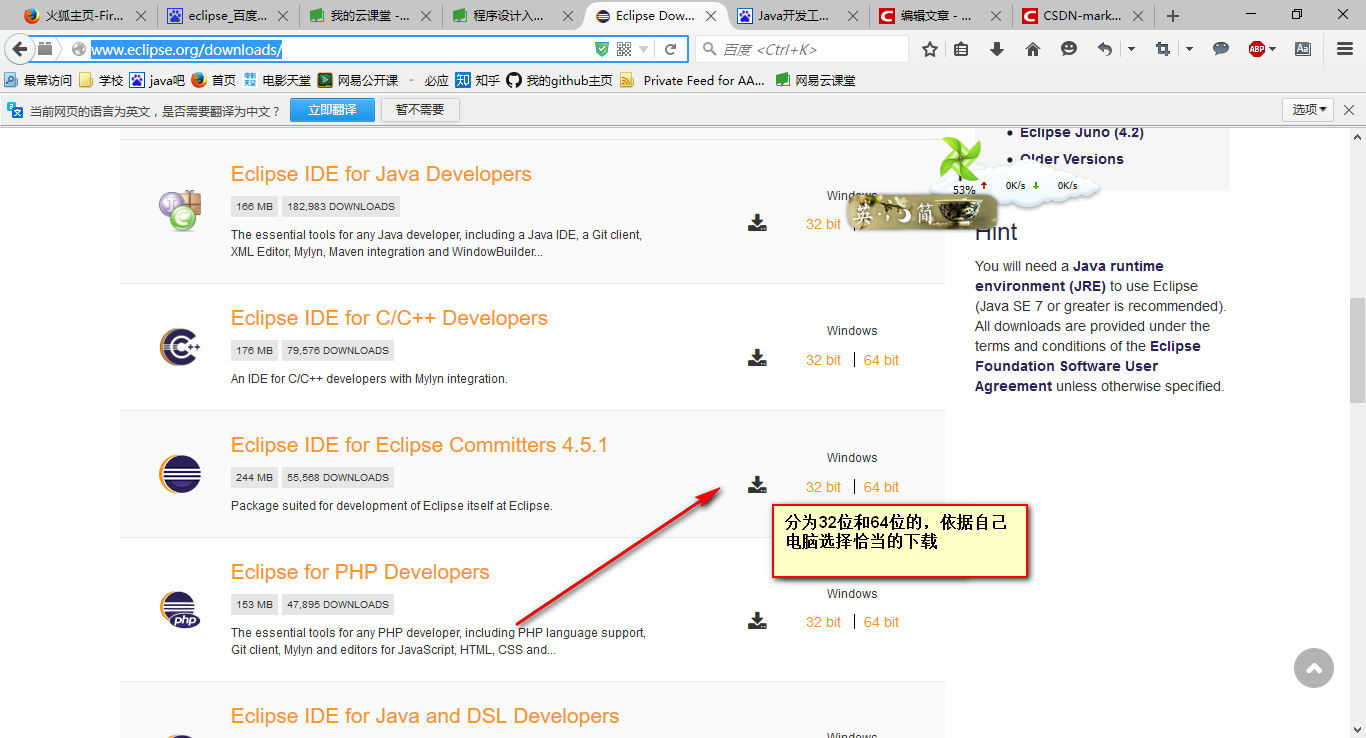Close the Eclipse Downloads tab
Screen dimensions: 1366x738
[711, 16]
